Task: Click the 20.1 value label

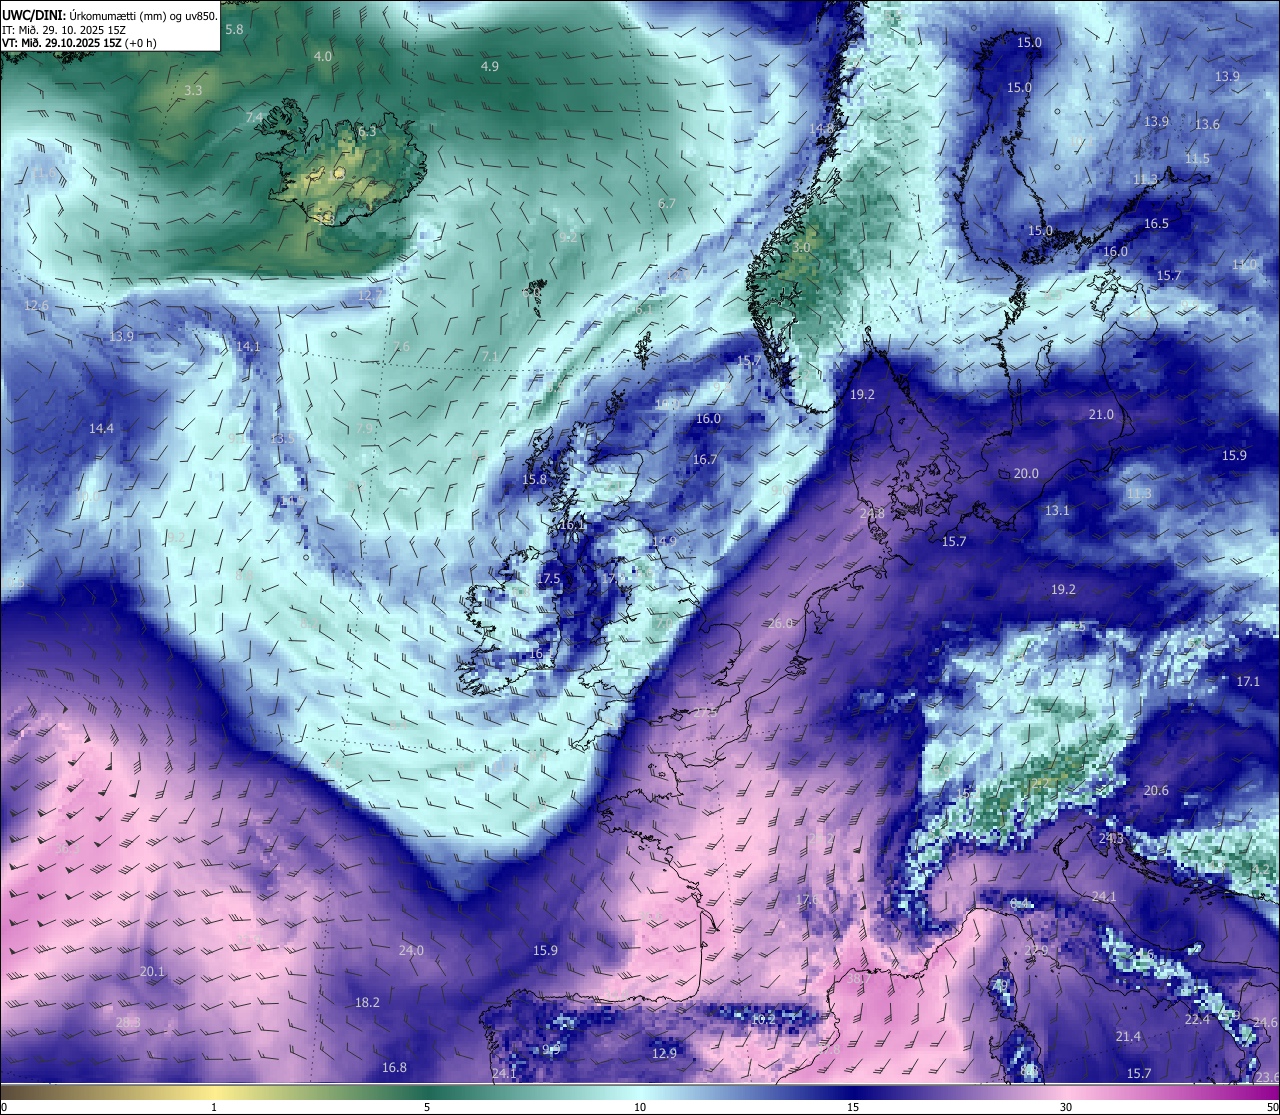Action: [x=152, y=972]
